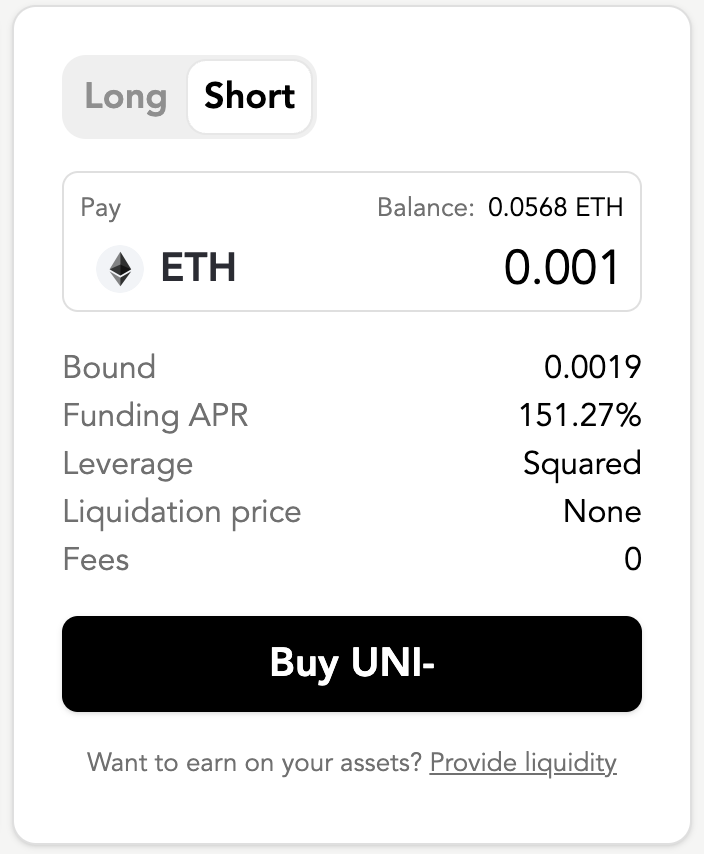Click the Funding APR label
The image size is (704, 854).
(x=155, y=415)
